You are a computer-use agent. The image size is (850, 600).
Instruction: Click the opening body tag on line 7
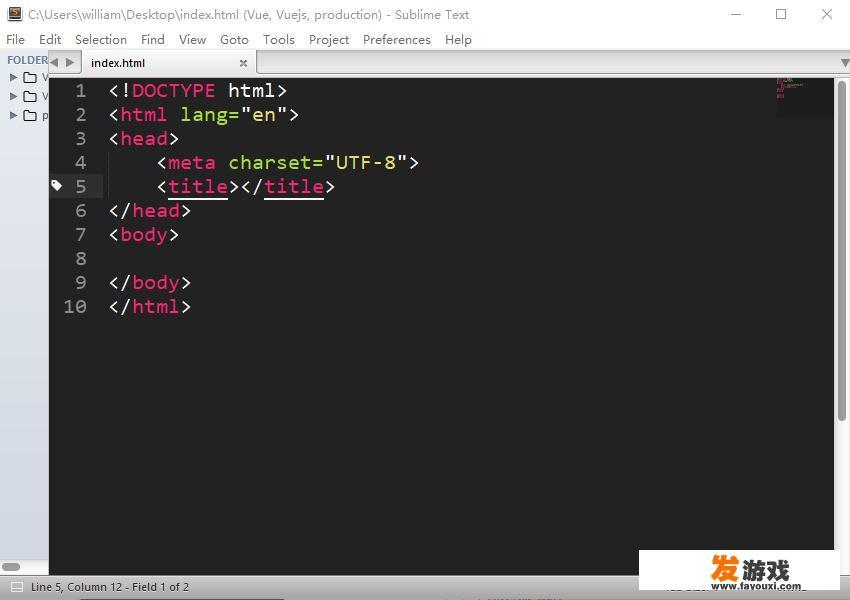click(x=144, y=235)
